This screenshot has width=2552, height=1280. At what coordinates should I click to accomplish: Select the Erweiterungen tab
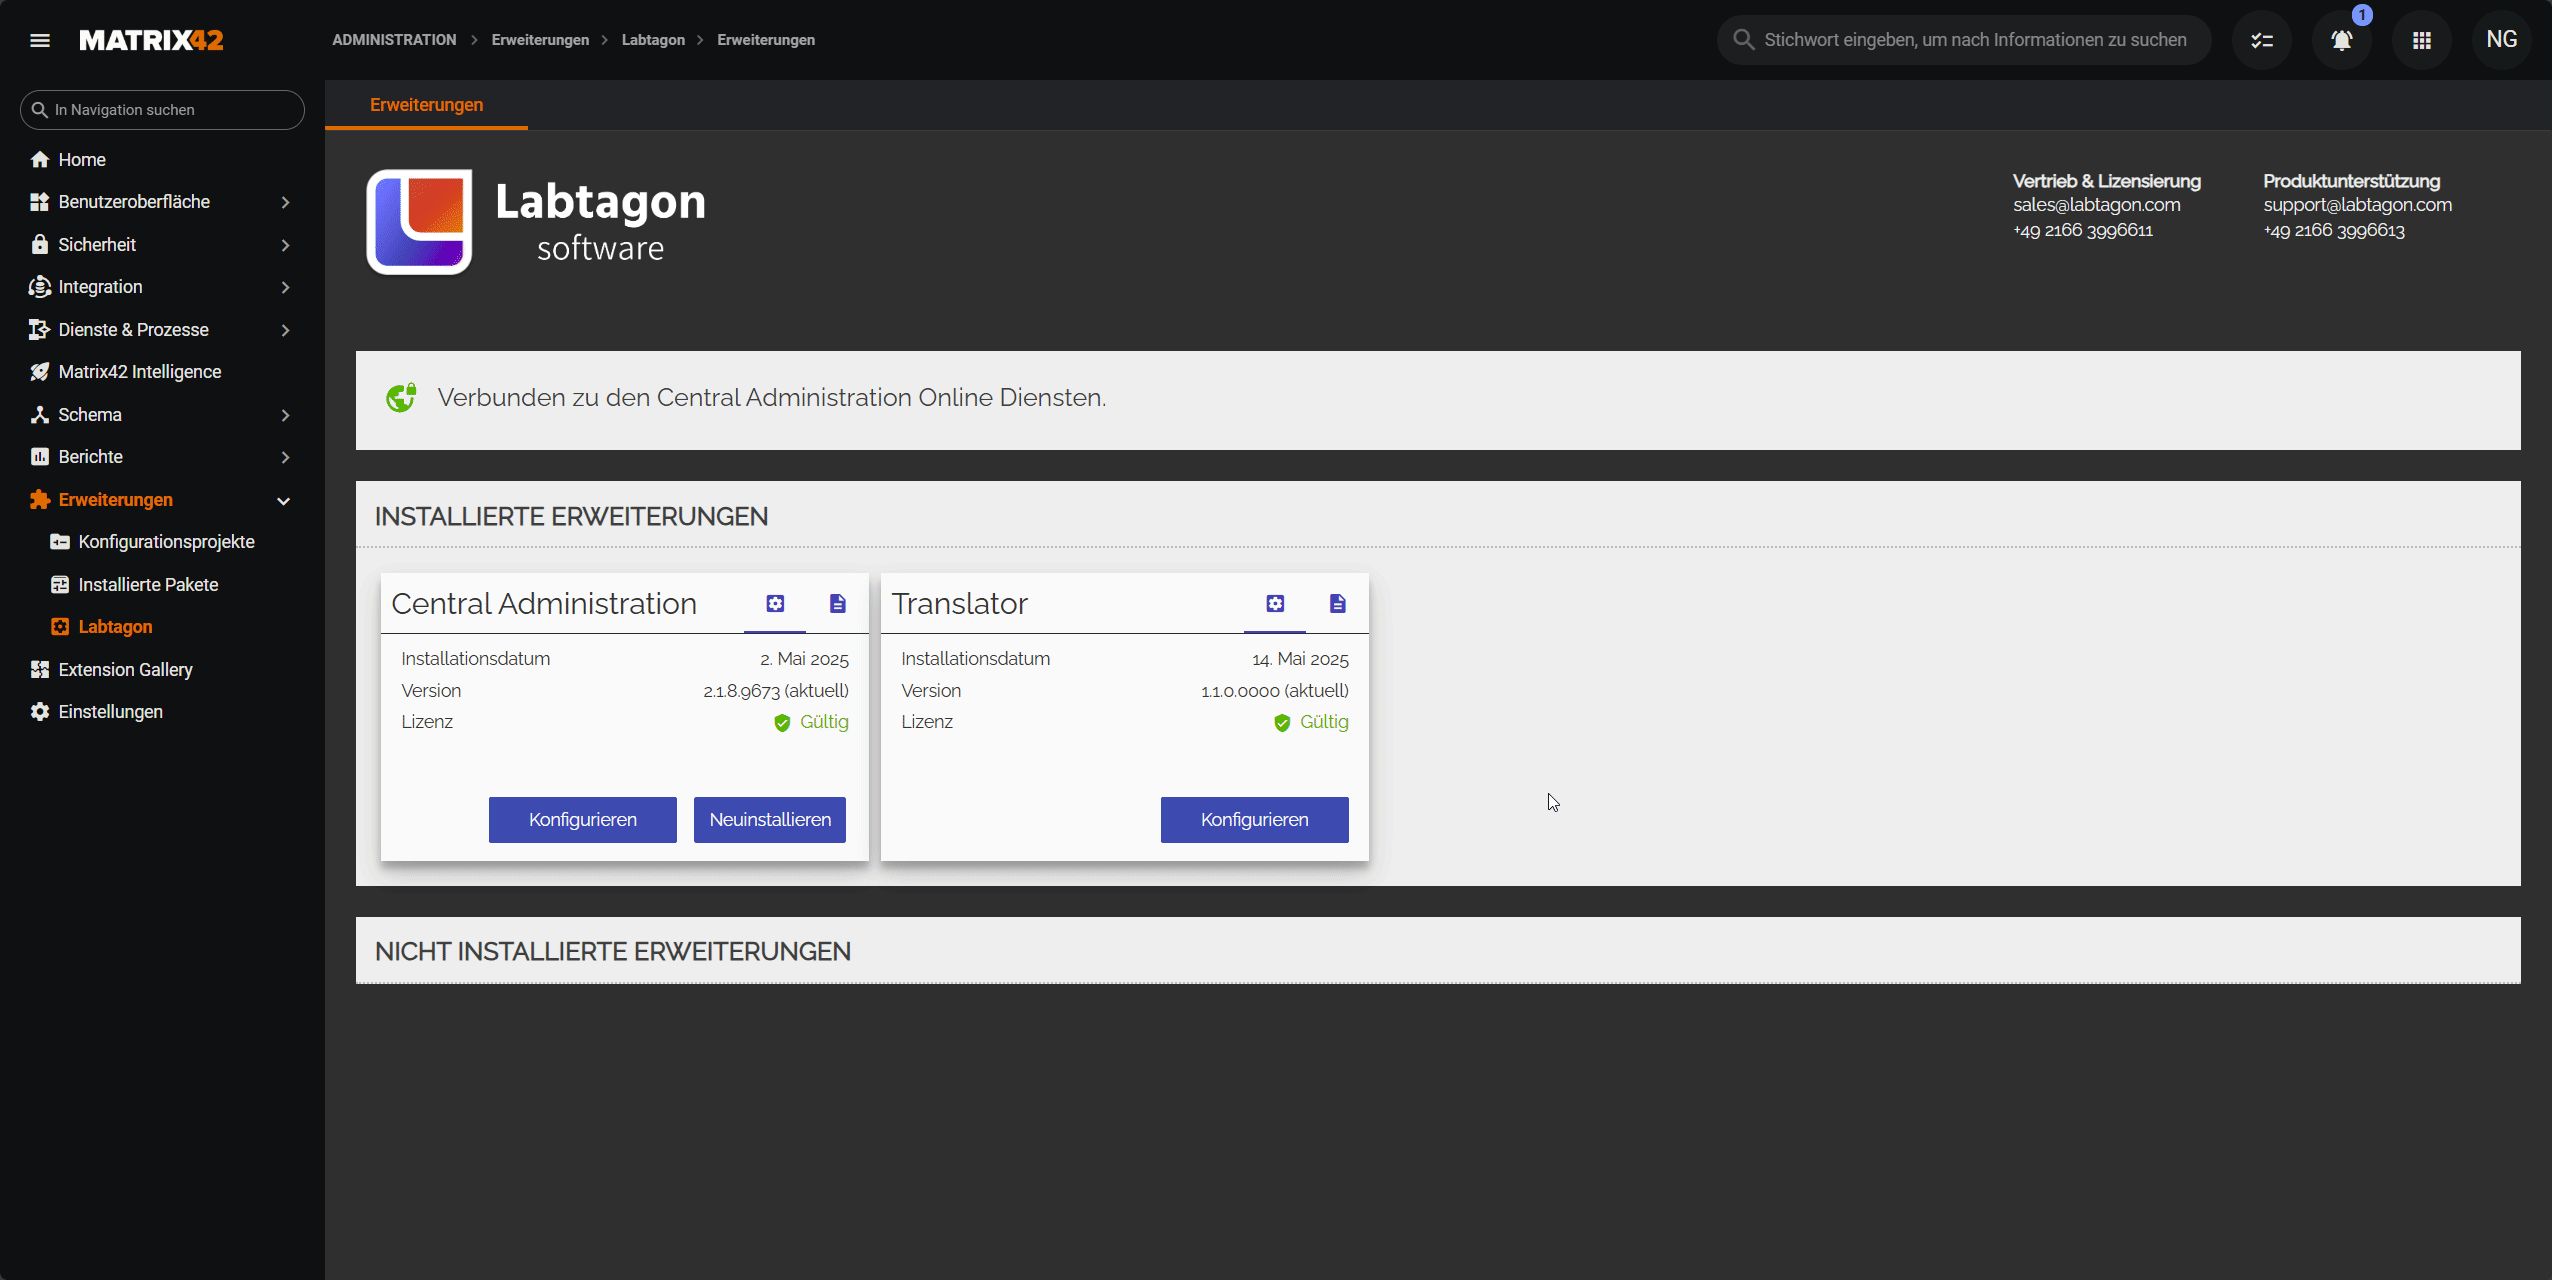[x=426, y=105]
